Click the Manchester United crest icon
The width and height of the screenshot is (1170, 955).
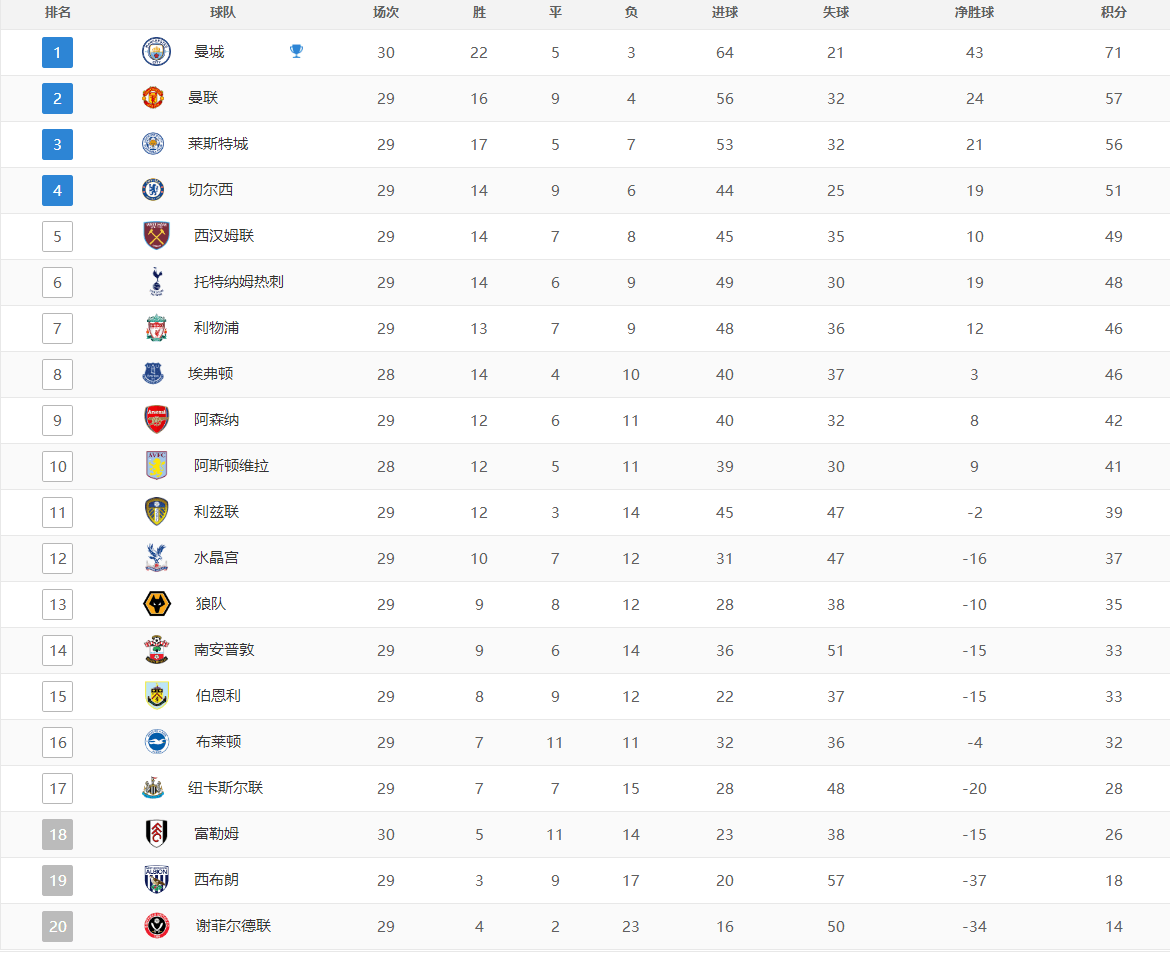pyautogui.click(x=153, y=98)
